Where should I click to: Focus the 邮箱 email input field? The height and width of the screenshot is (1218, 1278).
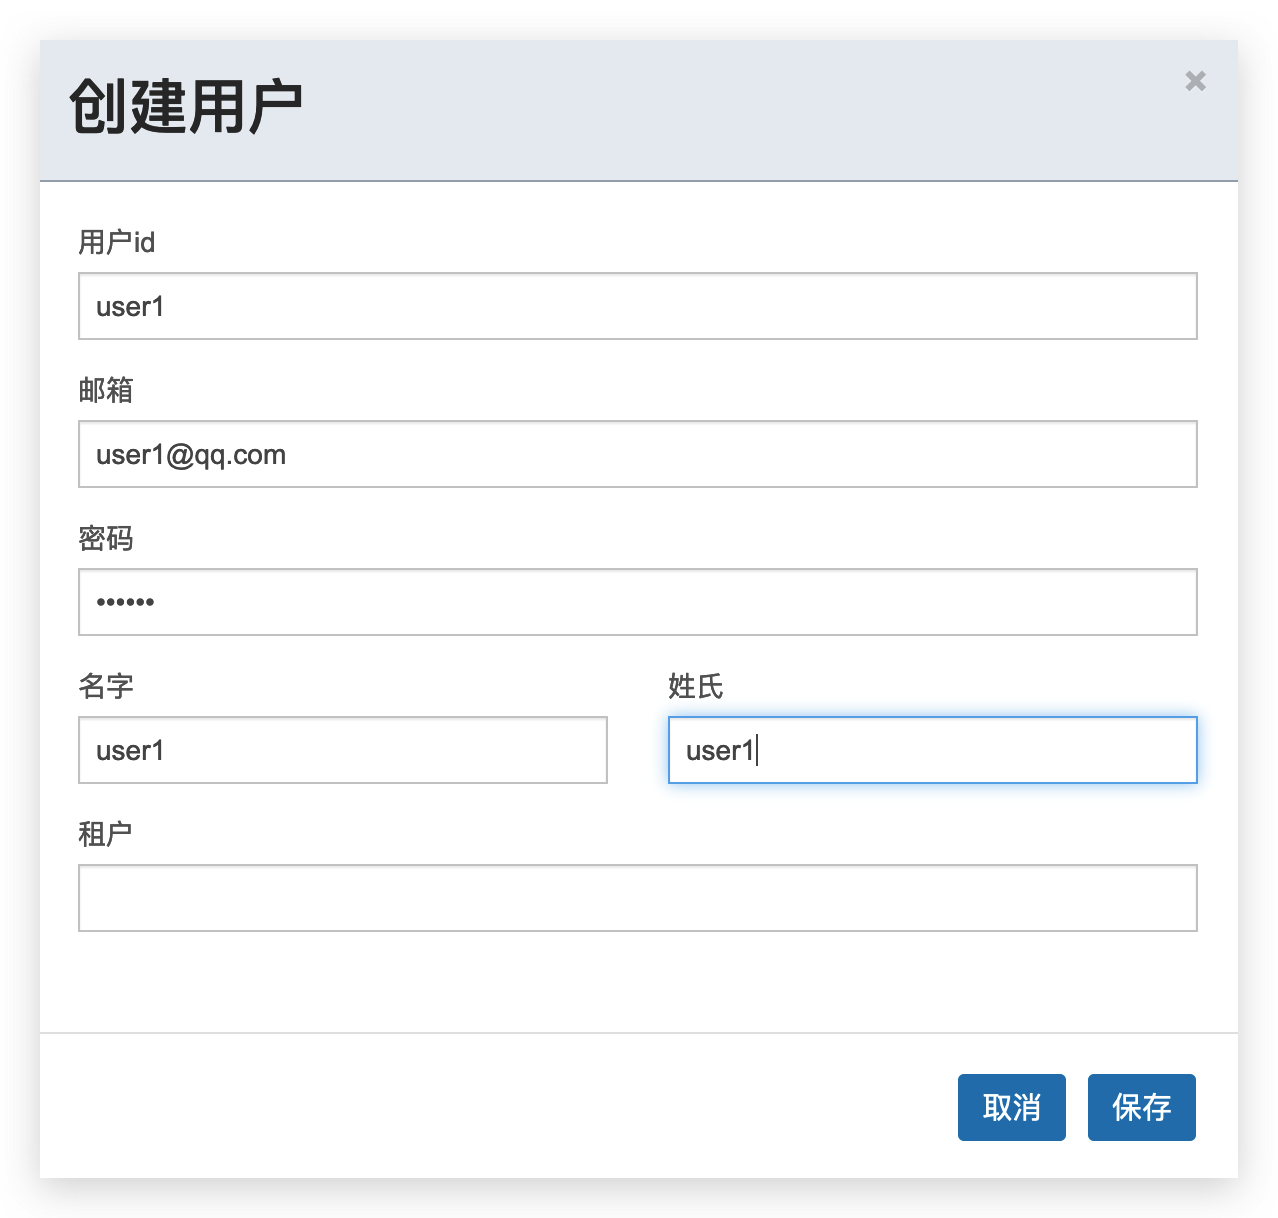[637, 454]
